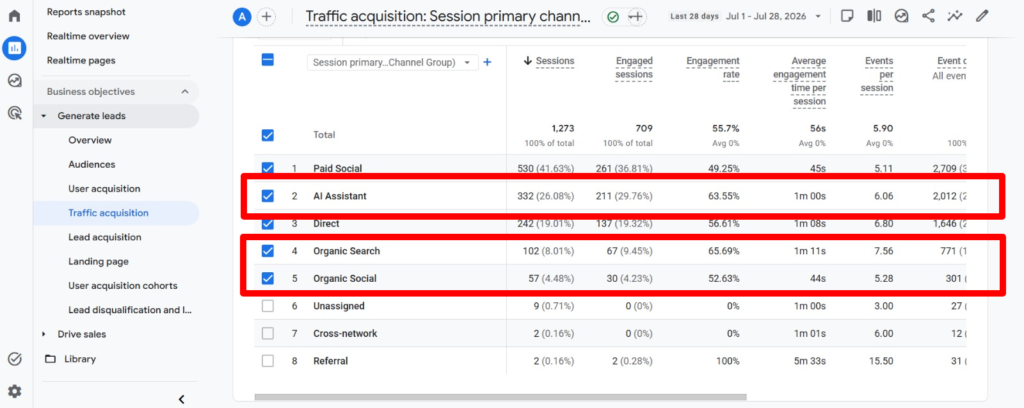Collapse the sidebar with the left chevron

click(182, 400)
